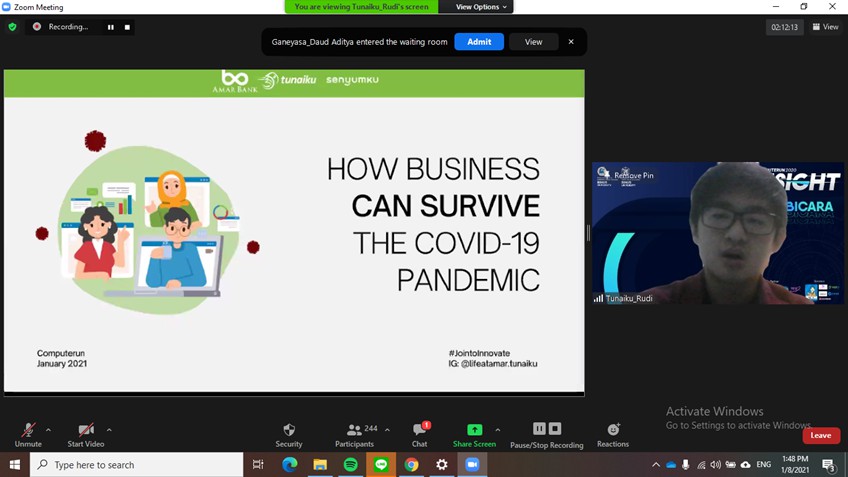Dismiss the waiting room notification
The image size is (848, 477).
coord(571,42)
